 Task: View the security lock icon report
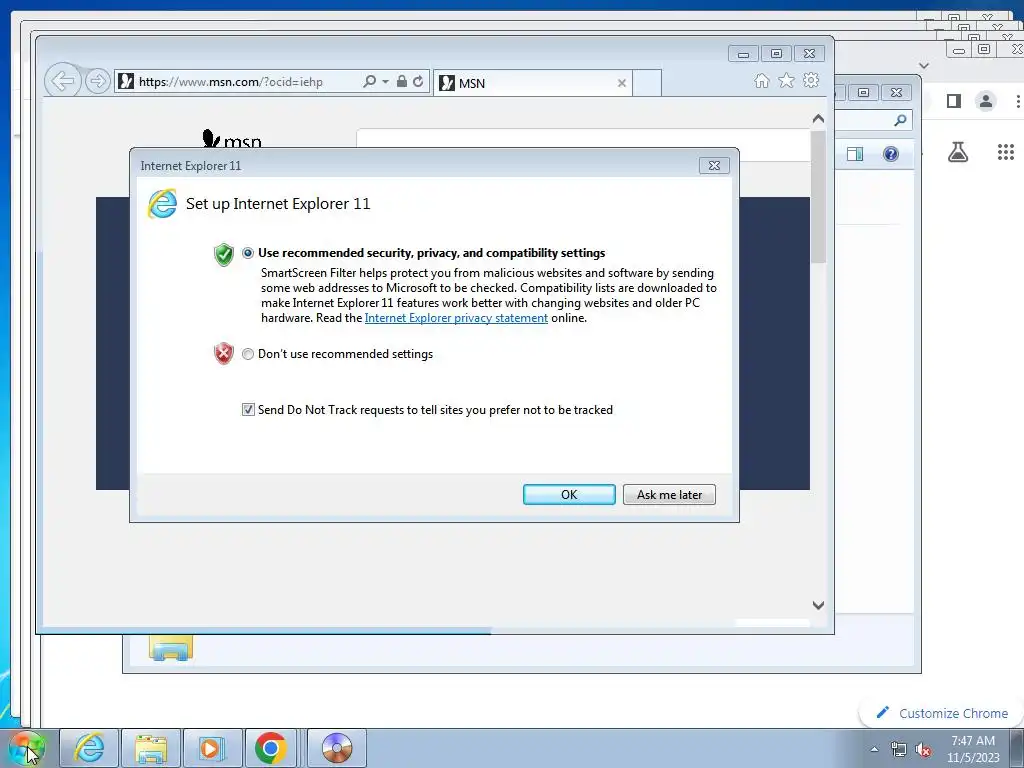pyautogui.click(x=402, y=81)
